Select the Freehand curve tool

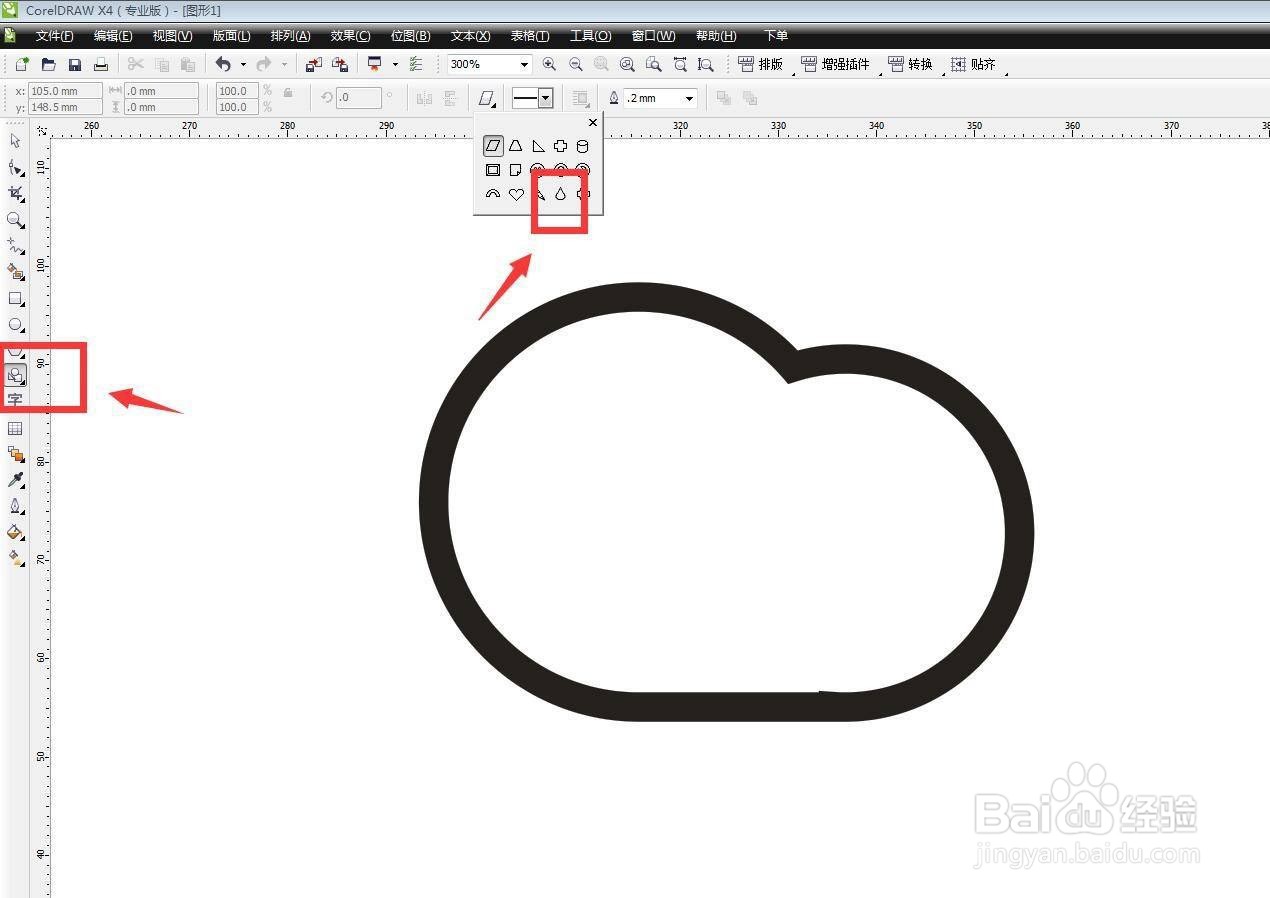[x=15, y=245]
